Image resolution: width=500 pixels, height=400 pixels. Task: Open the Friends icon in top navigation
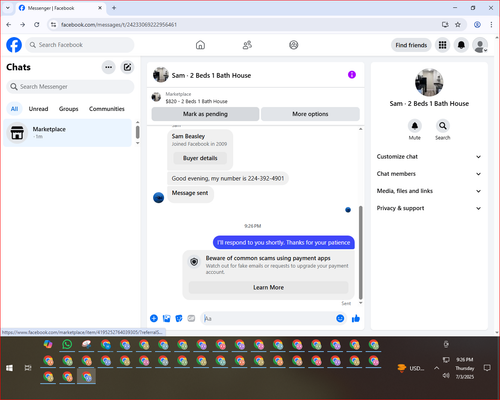click(x=247, y=45)
